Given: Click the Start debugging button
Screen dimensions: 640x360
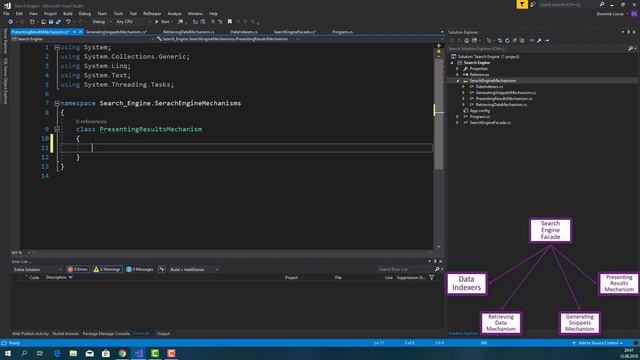Looking at the screenshot, I should coord(162,22).
